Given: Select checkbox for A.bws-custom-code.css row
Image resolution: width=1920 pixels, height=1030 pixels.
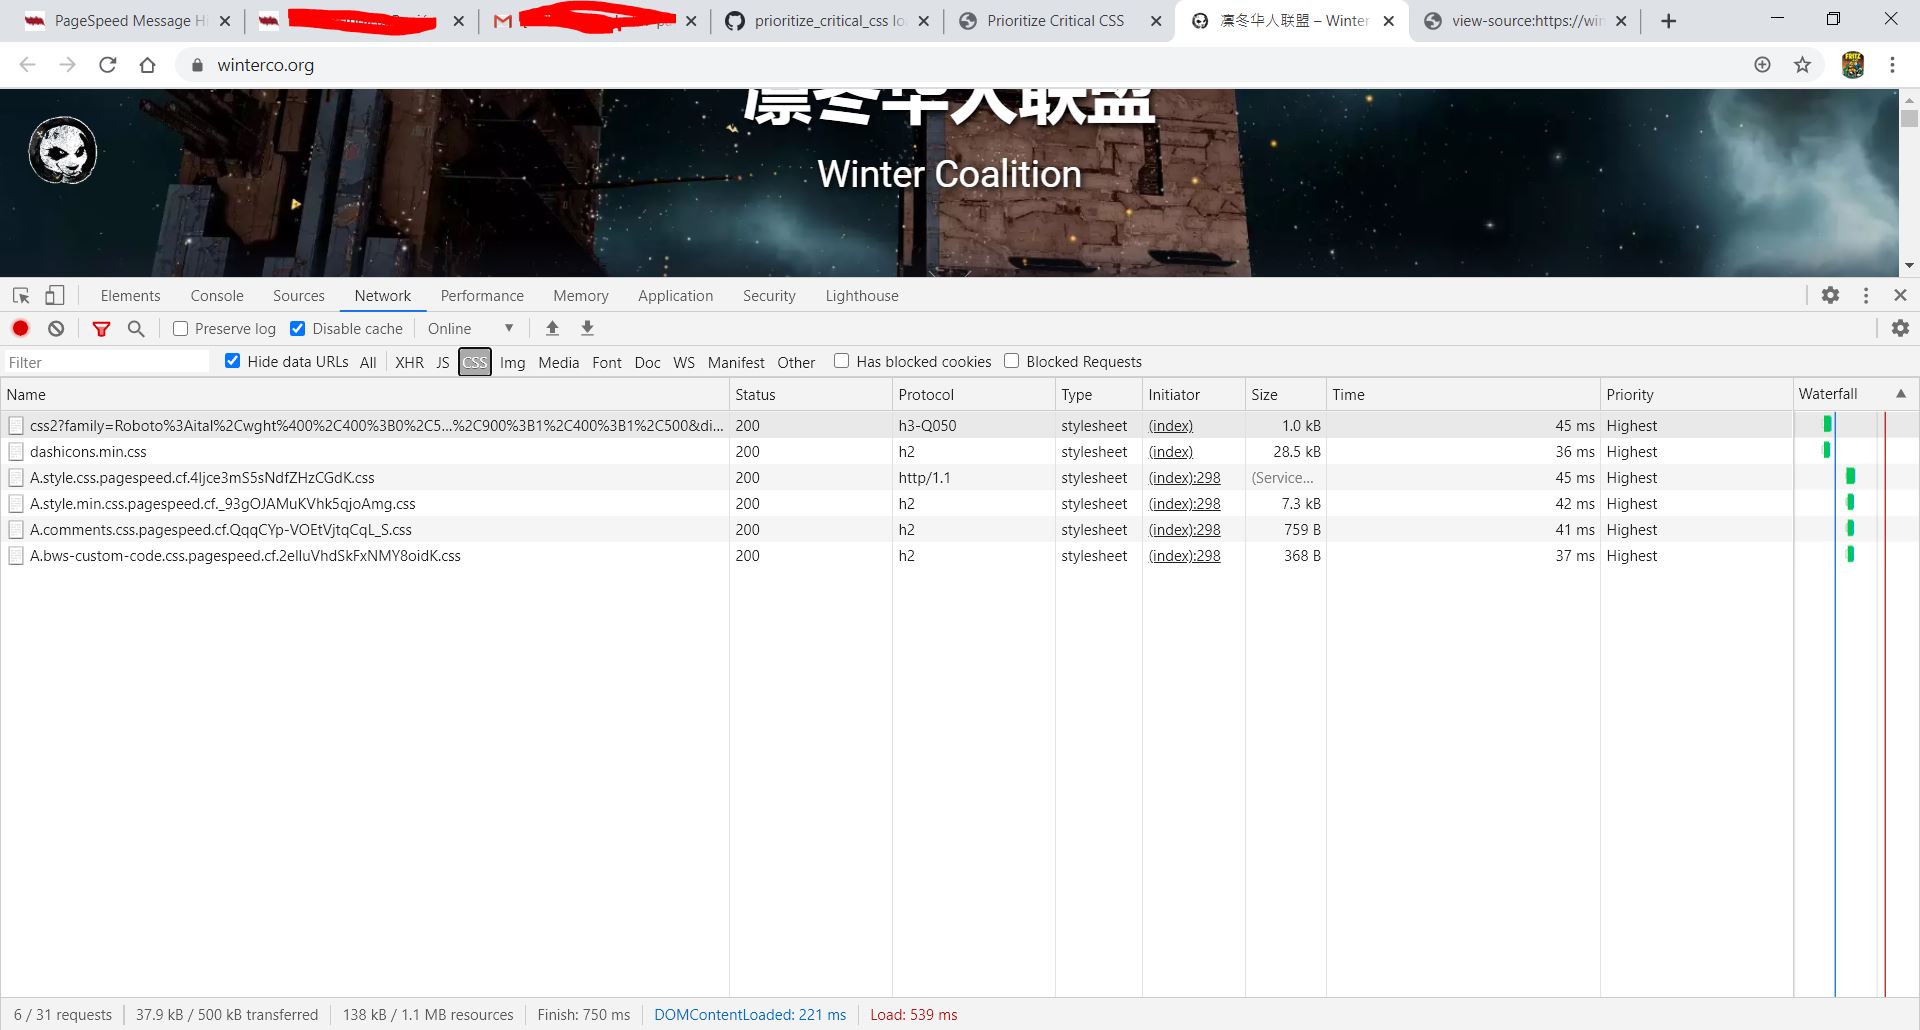Looking at the screenshot, I should [16, 556].
